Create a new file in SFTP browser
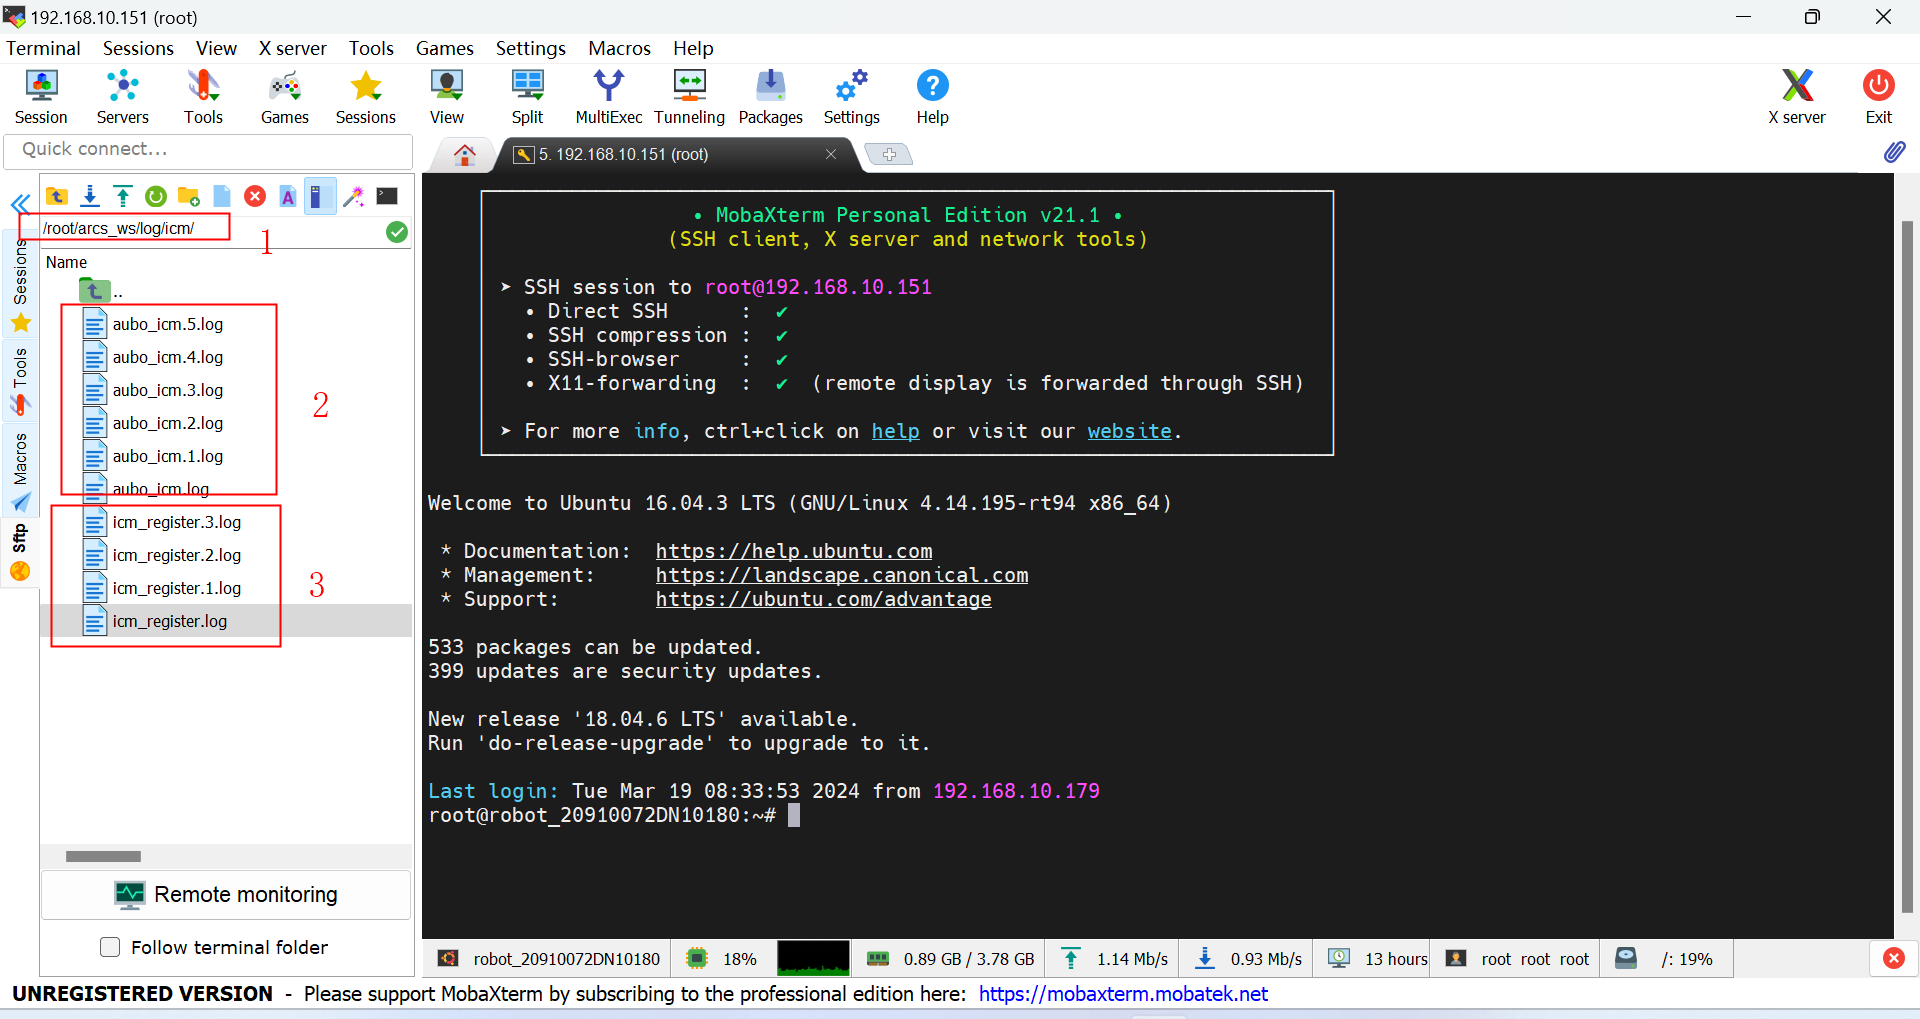 [x=222, y=196]
